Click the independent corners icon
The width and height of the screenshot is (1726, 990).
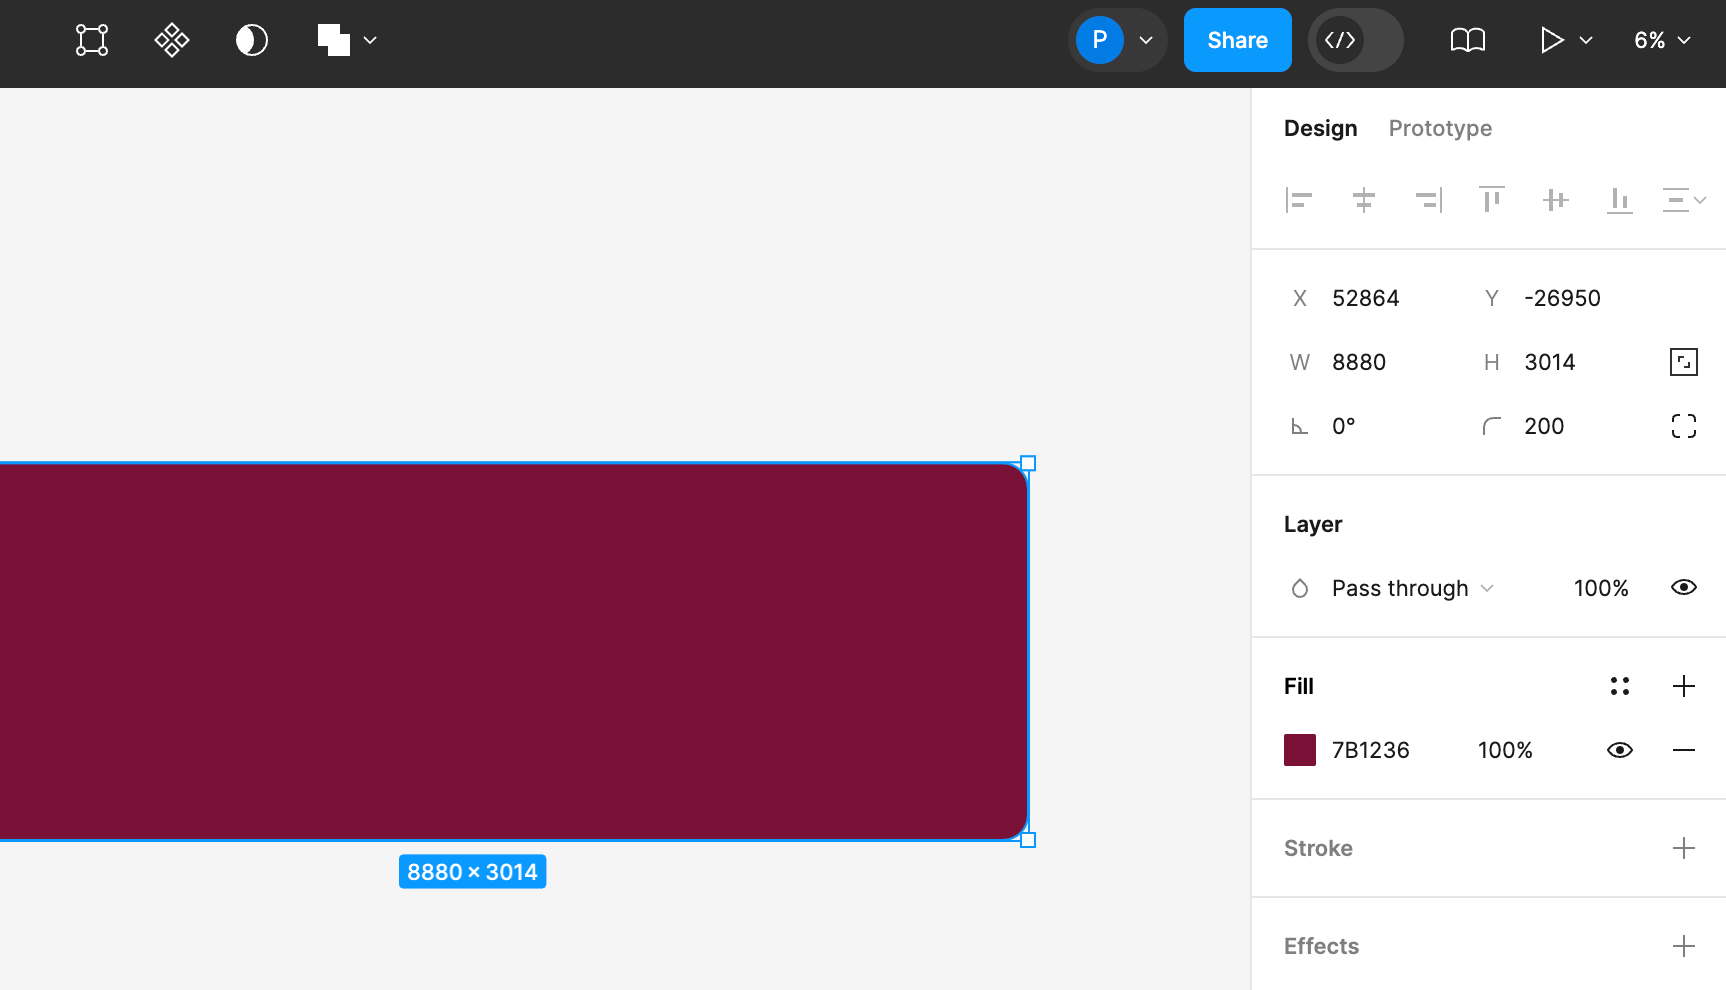coord(1684,426)
